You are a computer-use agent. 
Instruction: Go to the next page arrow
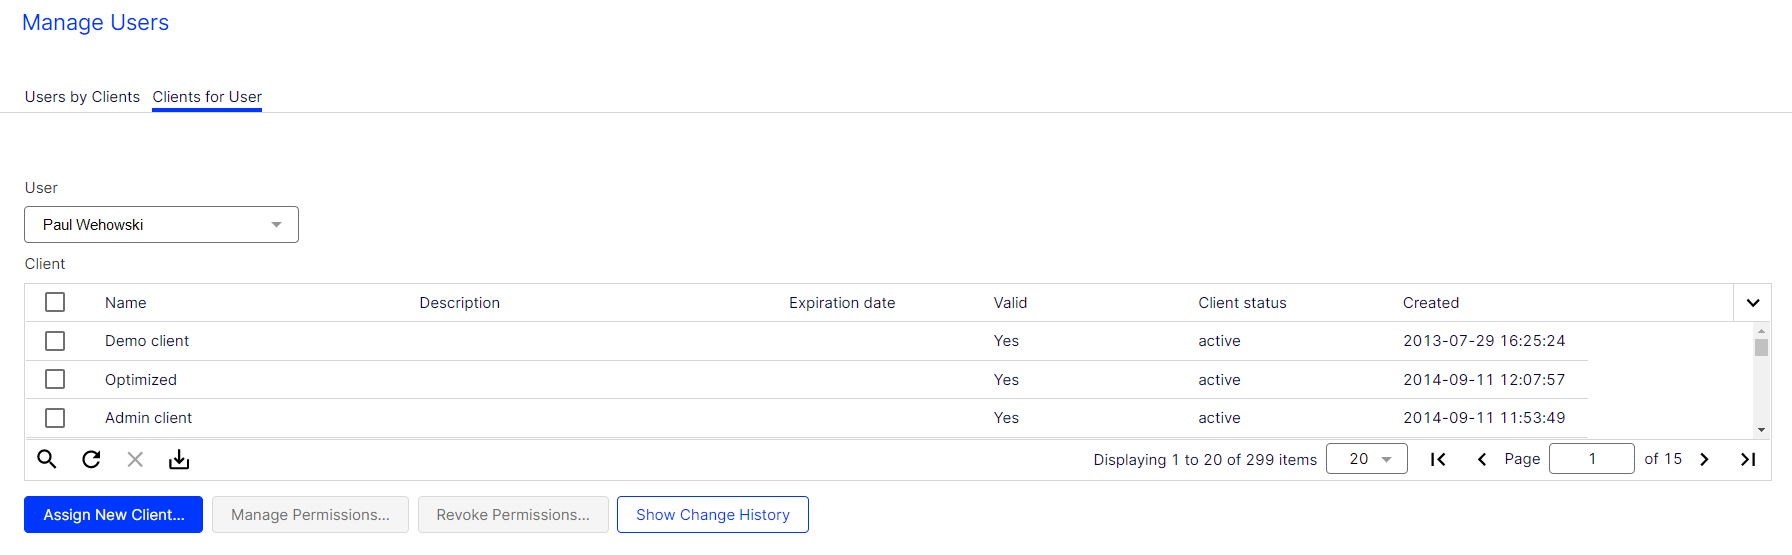tap(1704, 459)
